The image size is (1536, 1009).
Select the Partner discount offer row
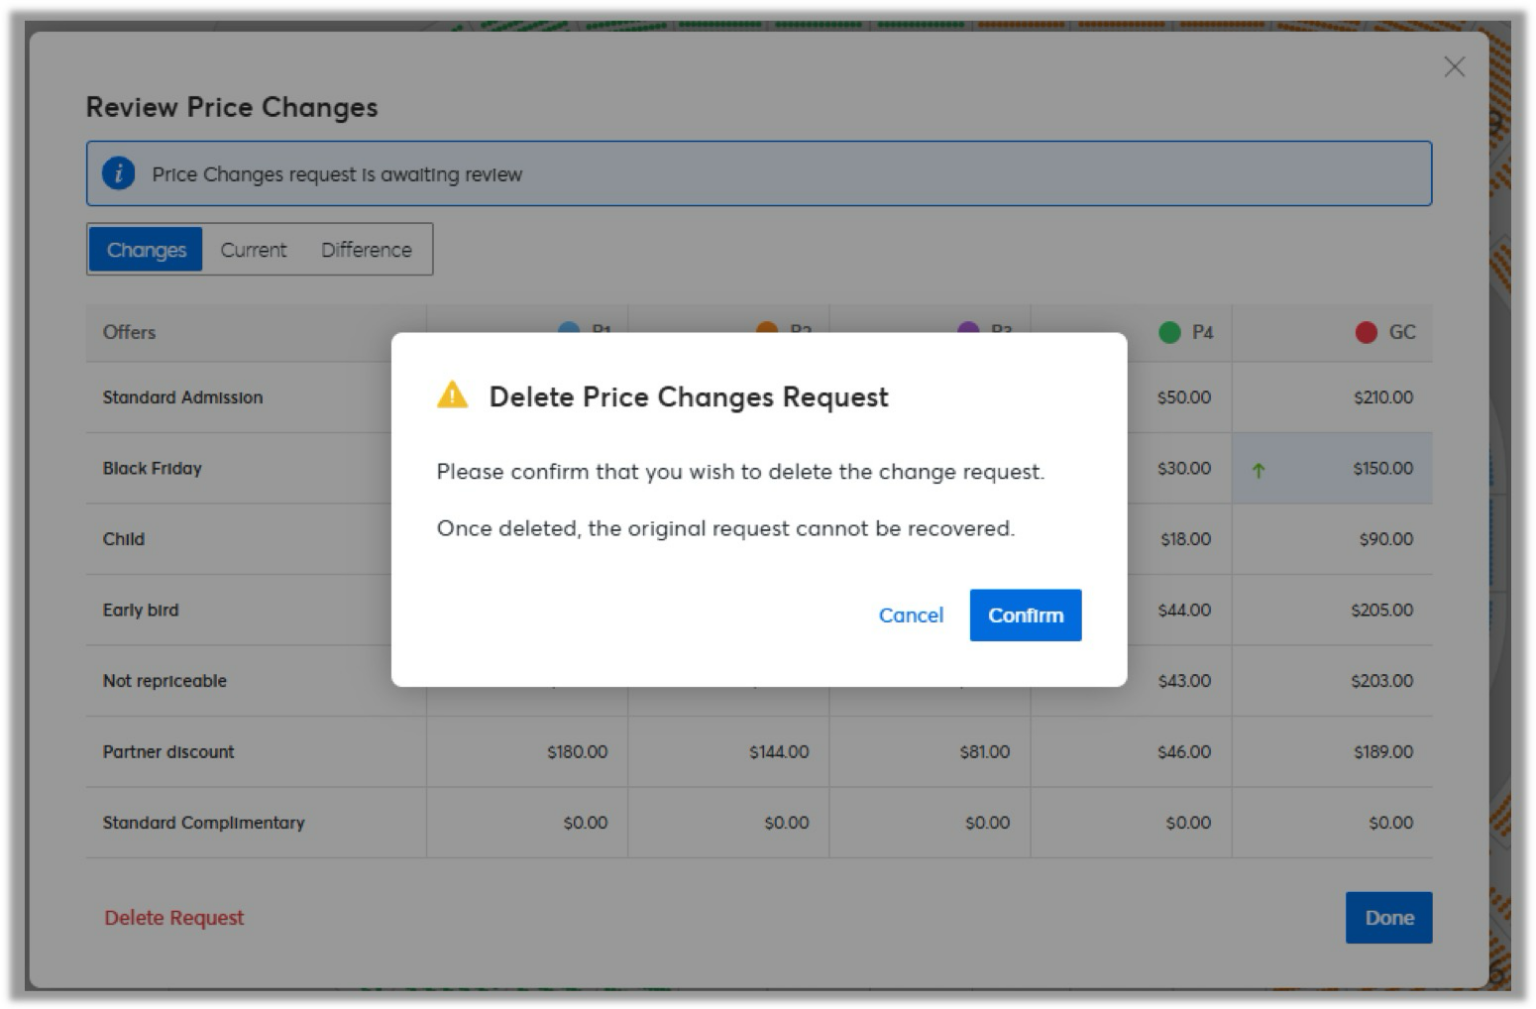168,751
